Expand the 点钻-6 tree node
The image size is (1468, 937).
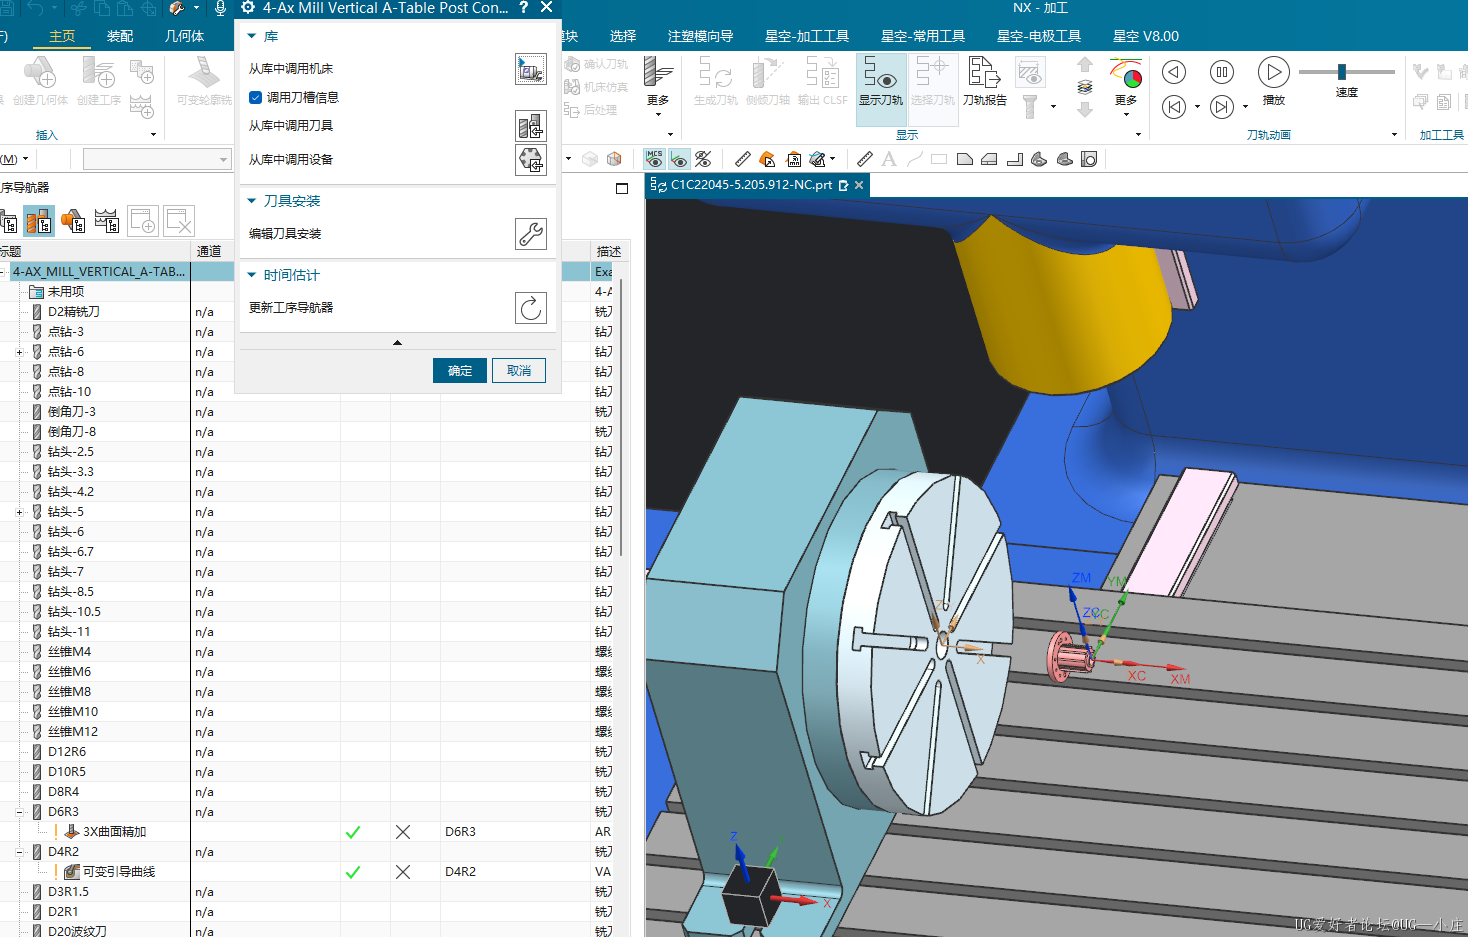point(19,352)
